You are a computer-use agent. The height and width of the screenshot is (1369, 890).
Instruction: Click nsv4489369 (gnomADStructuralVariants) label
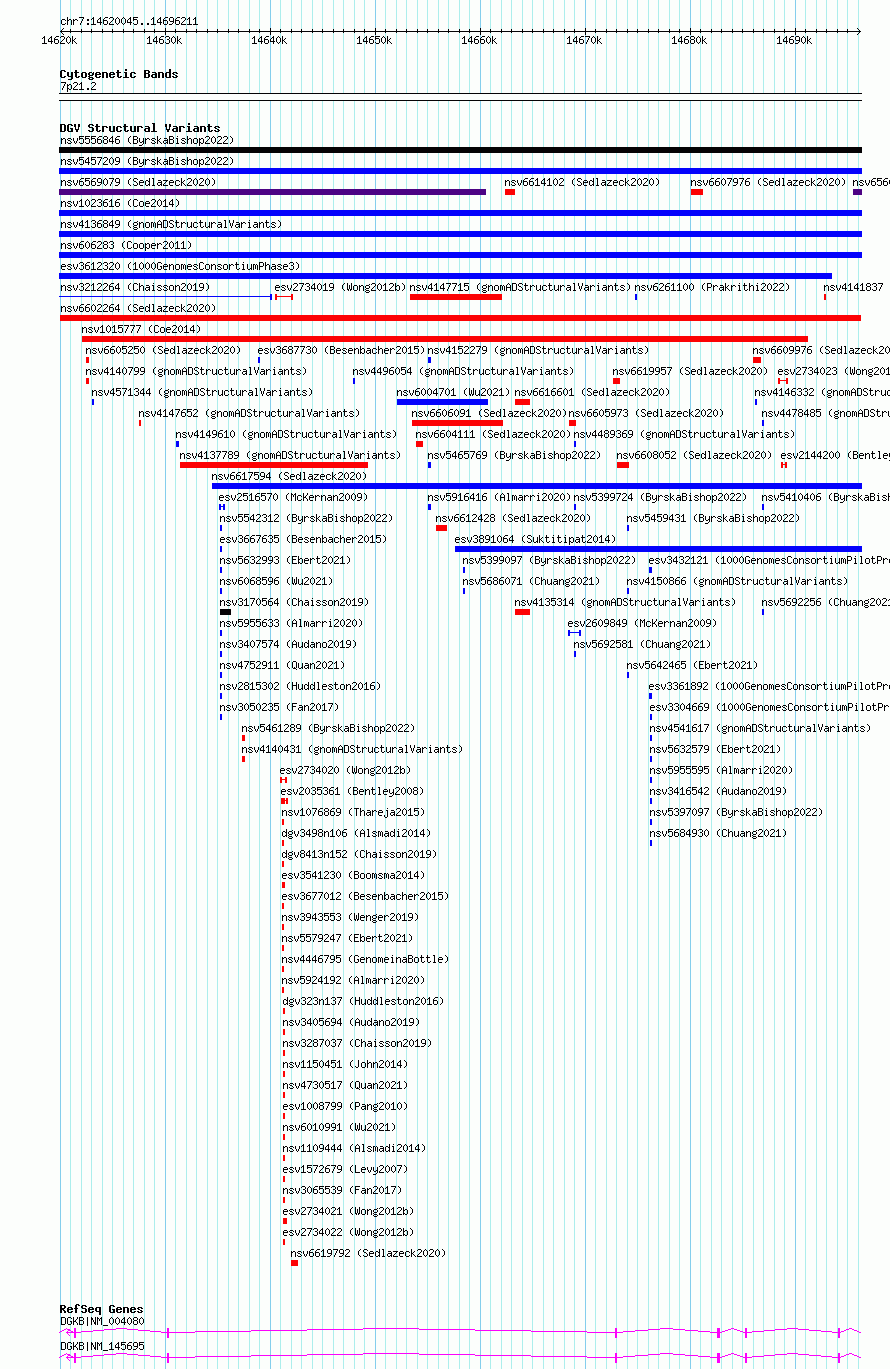(685, 434)
